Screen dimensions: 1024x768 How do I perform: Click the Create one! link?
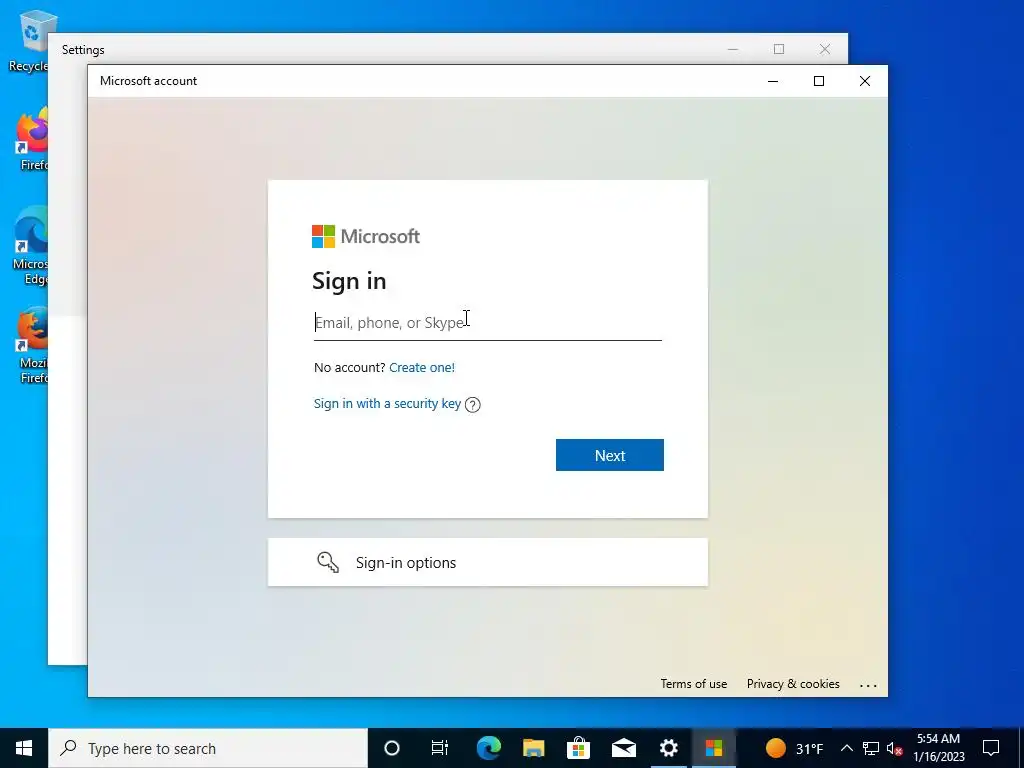[422, 368]
